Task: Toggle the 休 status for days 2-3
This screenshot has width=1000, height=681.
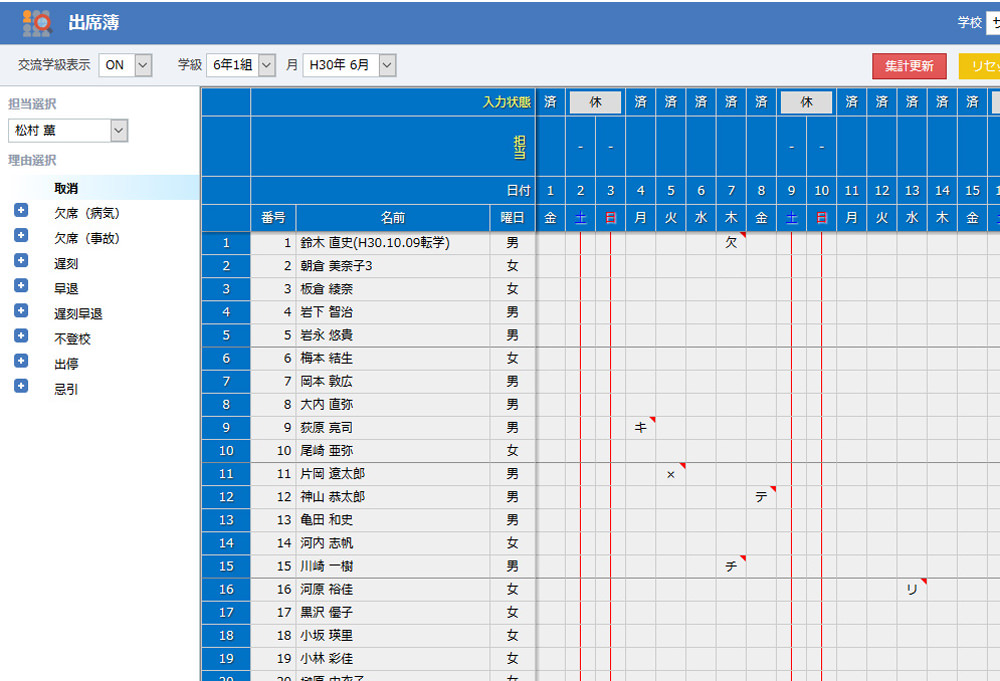Action: (595, 102)
